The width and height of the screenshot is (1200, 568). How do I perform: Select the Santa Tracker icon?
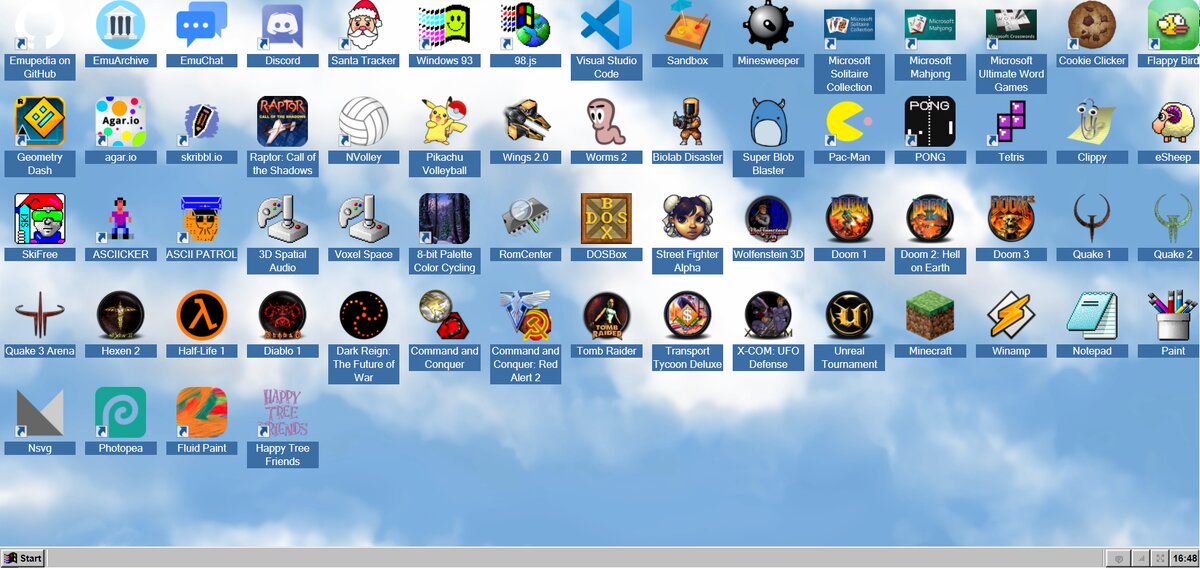coord(364,25)
